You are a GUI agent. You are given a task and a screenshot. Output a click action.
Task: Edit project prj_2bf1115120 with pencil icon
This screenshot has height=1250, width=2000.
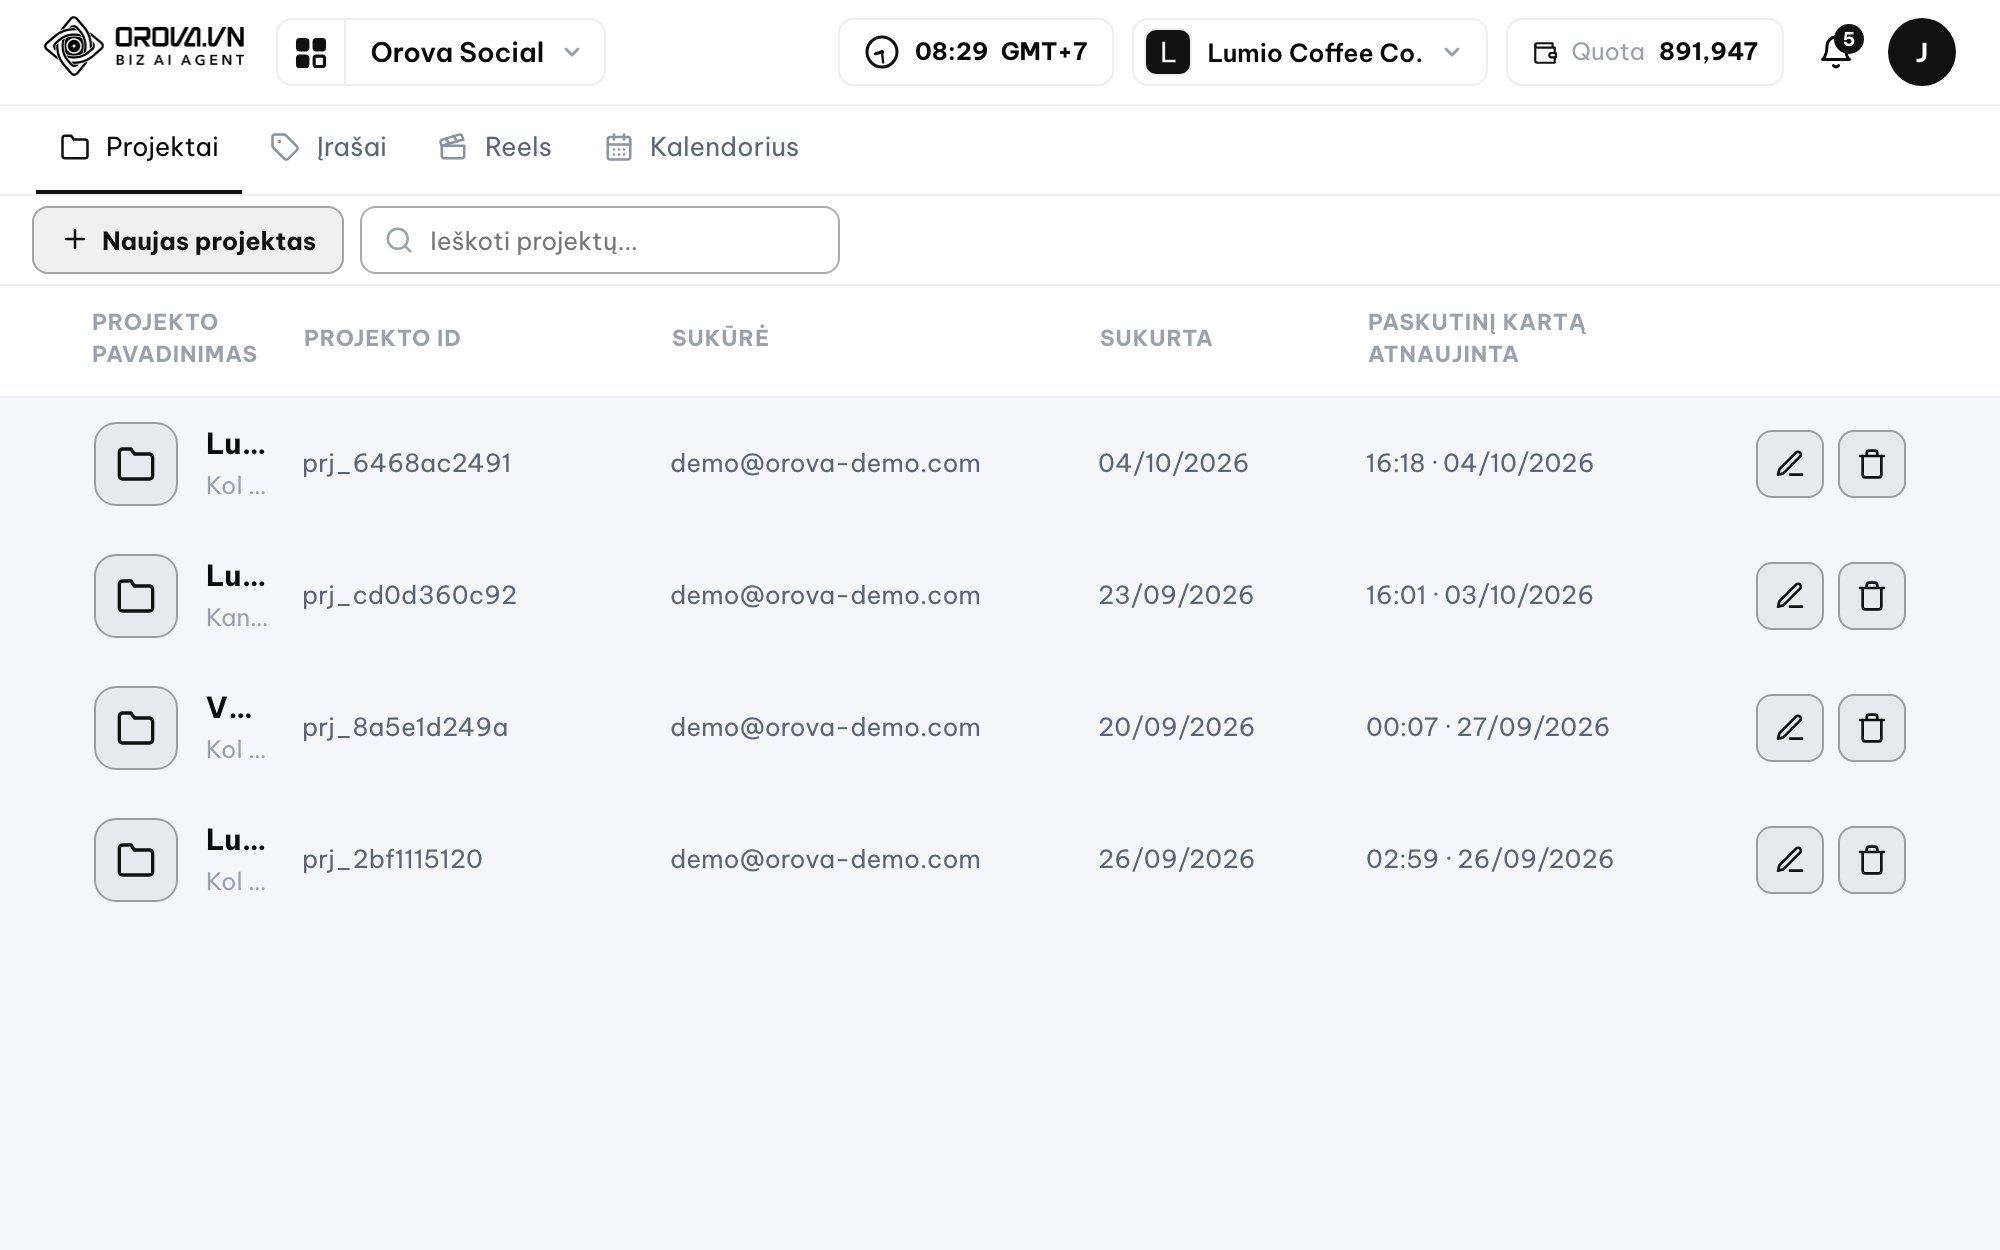1790,860
